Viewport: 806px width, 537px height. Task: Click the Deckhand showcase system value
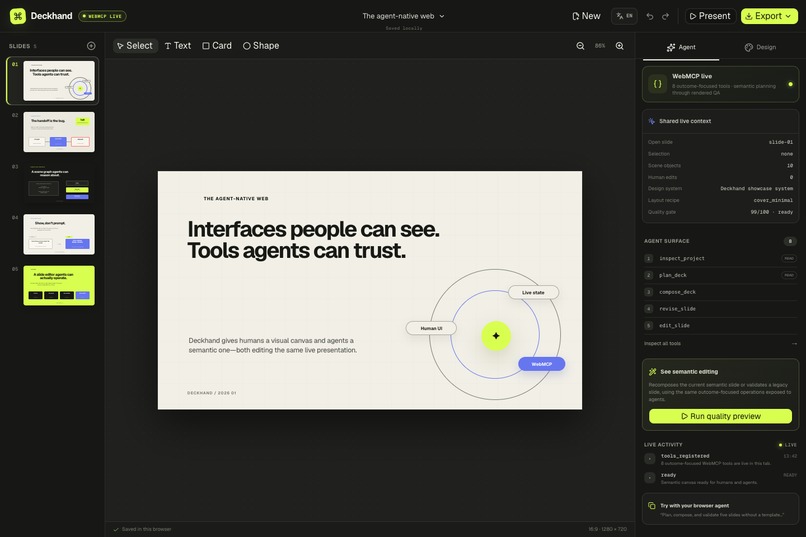coord(756,189)
